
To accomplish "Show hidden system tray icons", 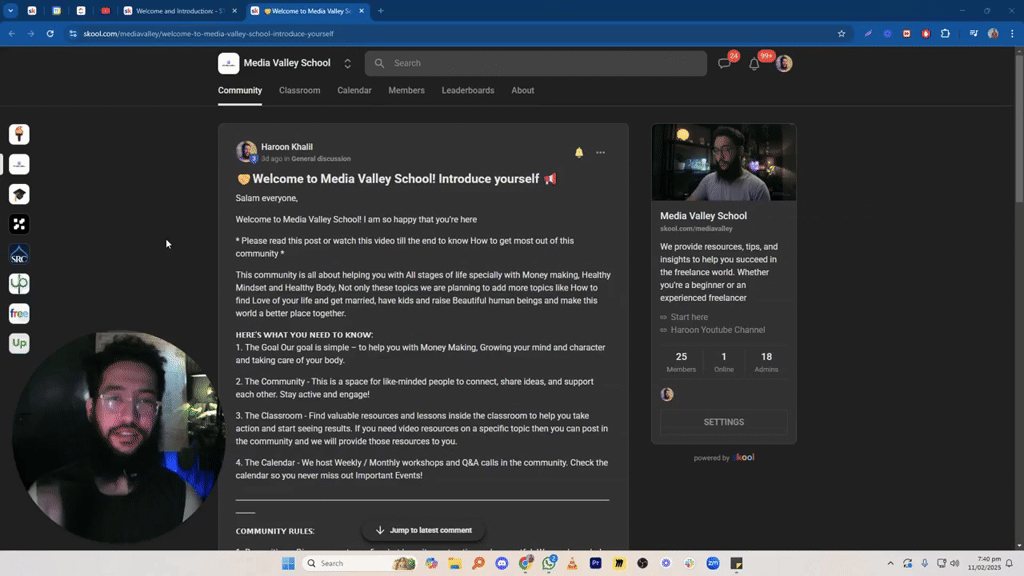I will click(x=890, y=563).
